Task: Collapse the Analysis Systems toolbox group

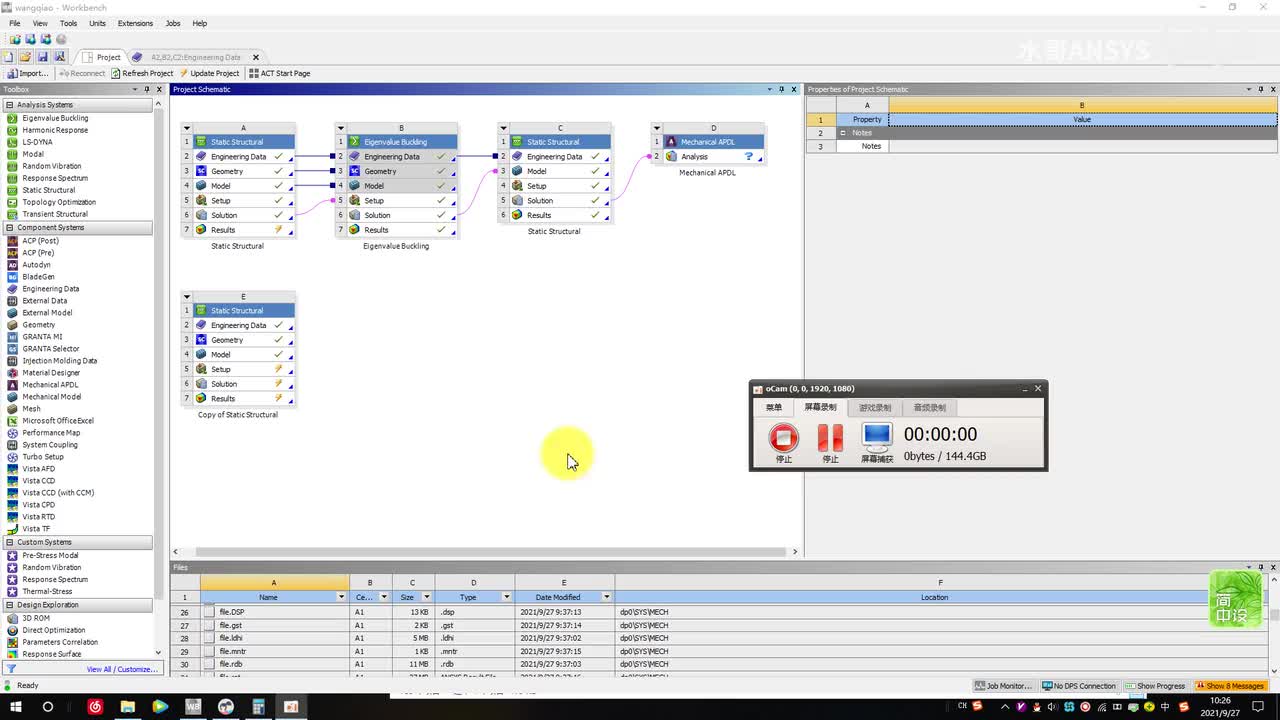Action: tap(9, 105)
